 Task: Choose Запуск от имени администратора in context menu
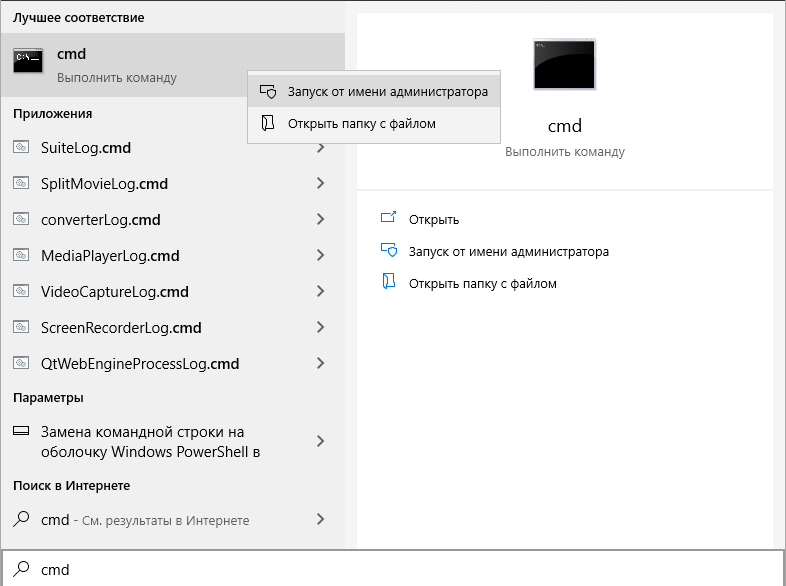click(374, 92)
